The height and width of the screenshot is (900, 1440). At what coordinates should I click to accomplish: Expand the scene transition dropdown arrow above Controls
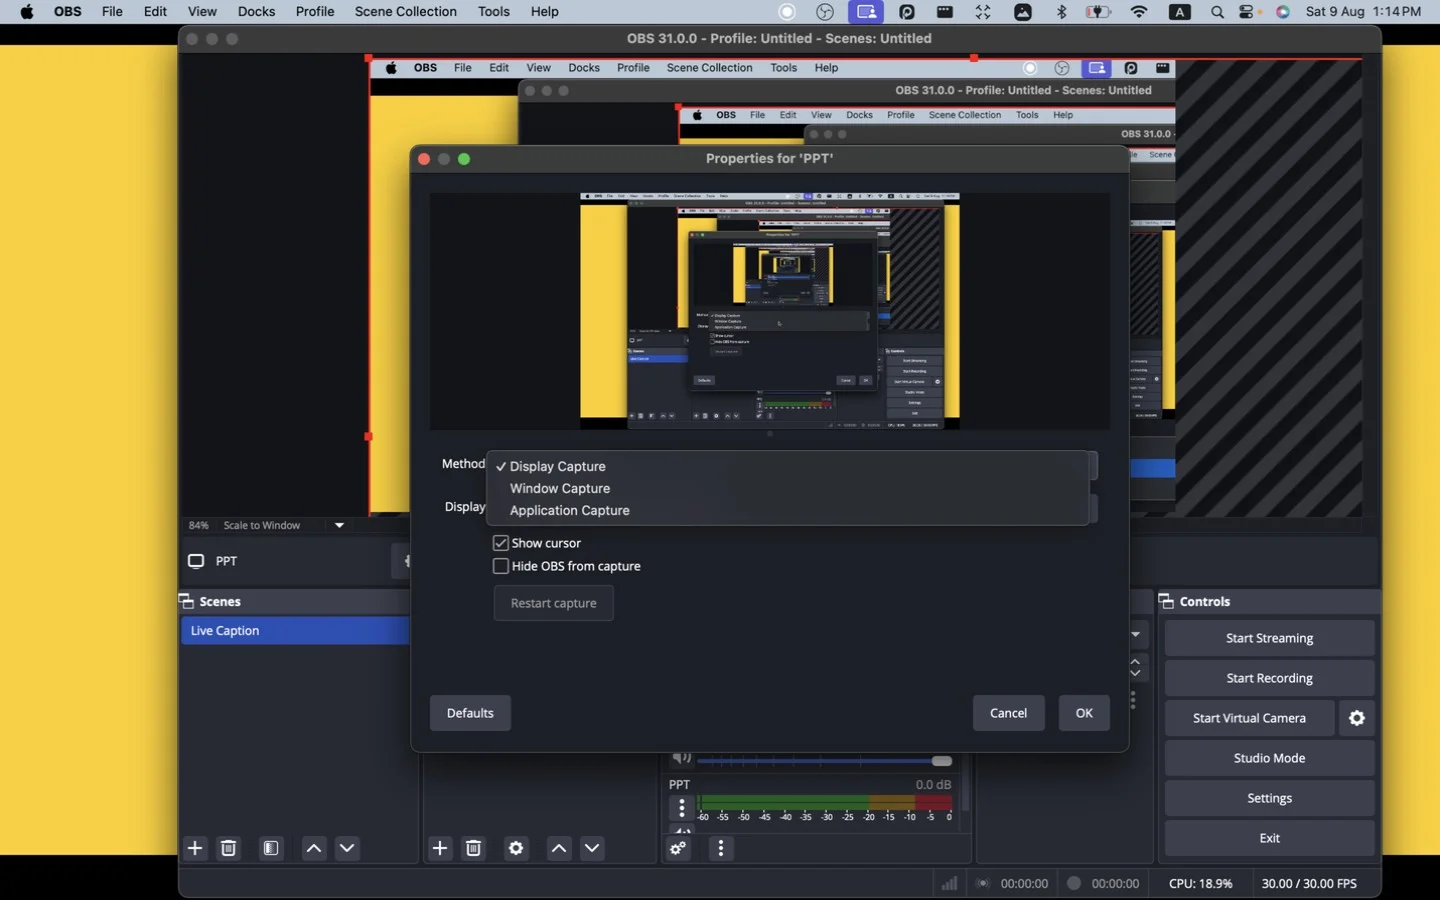1136,634
